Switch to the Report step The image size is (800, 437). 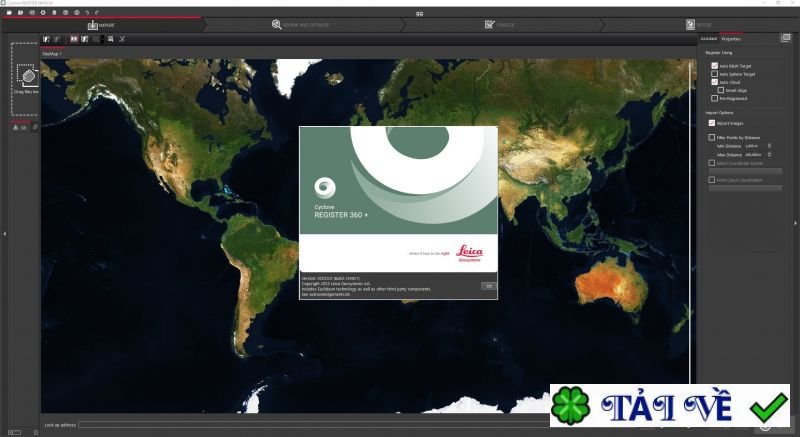(699, 24)
